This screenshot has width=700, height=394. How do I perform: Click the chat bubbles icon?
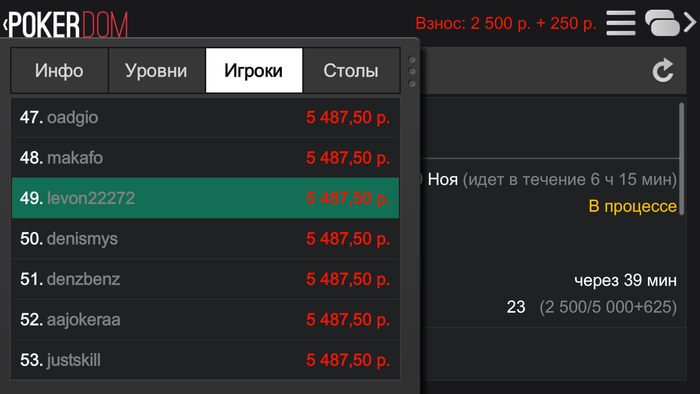662,23
